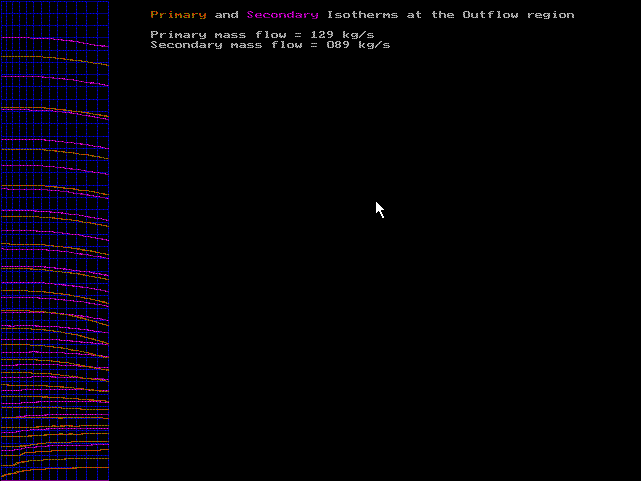Select the secondary mass flow value 089
The height and width of the screenshot is (481, 641).
click(x=338, y=45)
